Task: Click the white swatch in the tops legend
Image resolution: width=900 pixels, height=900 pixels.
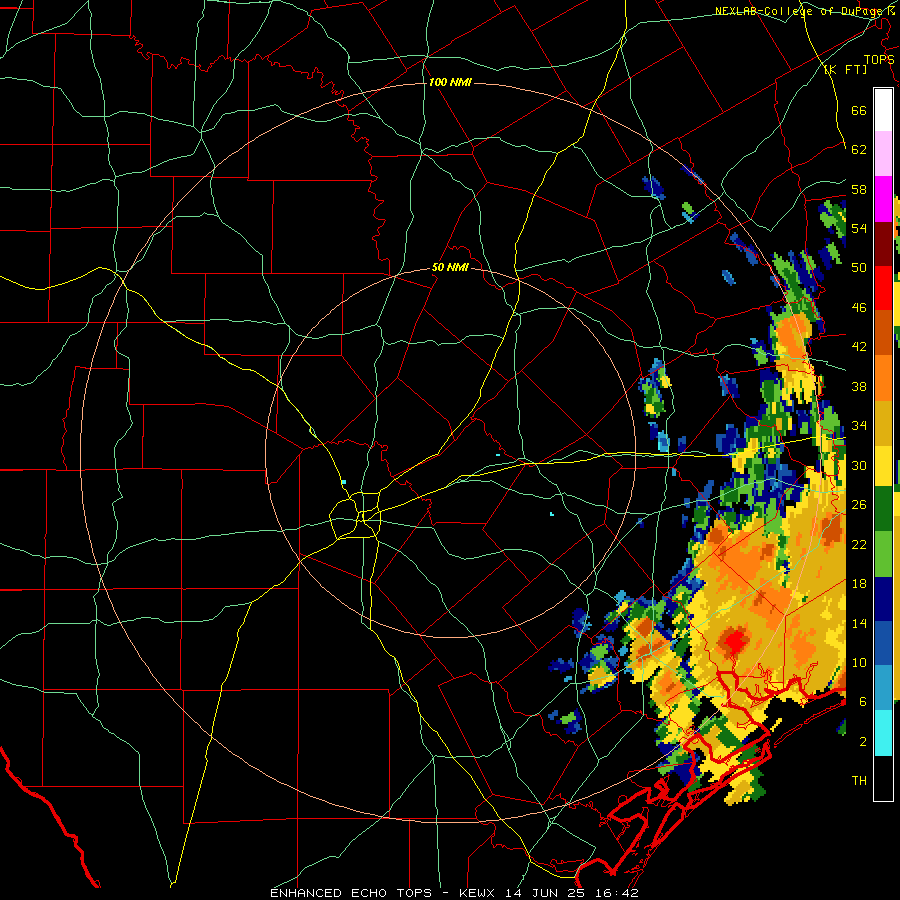Action: (x=883, y=110)
